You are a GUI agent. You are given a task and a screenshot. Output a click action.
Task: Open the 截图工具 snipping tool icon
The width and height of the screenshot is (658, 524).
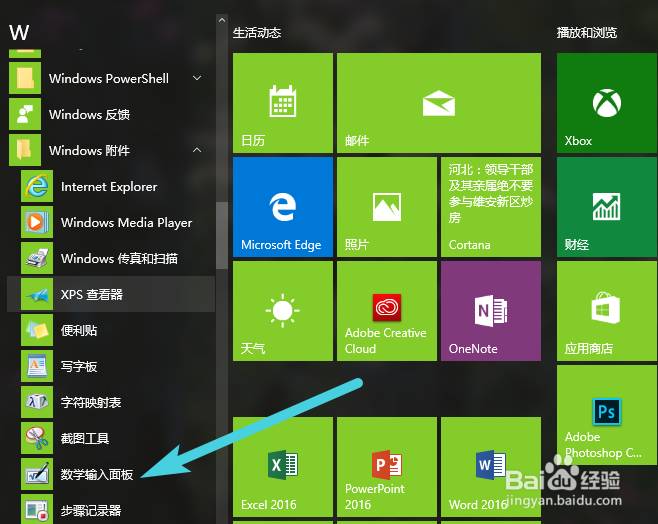pyautogui.click(x=37, y=438)
